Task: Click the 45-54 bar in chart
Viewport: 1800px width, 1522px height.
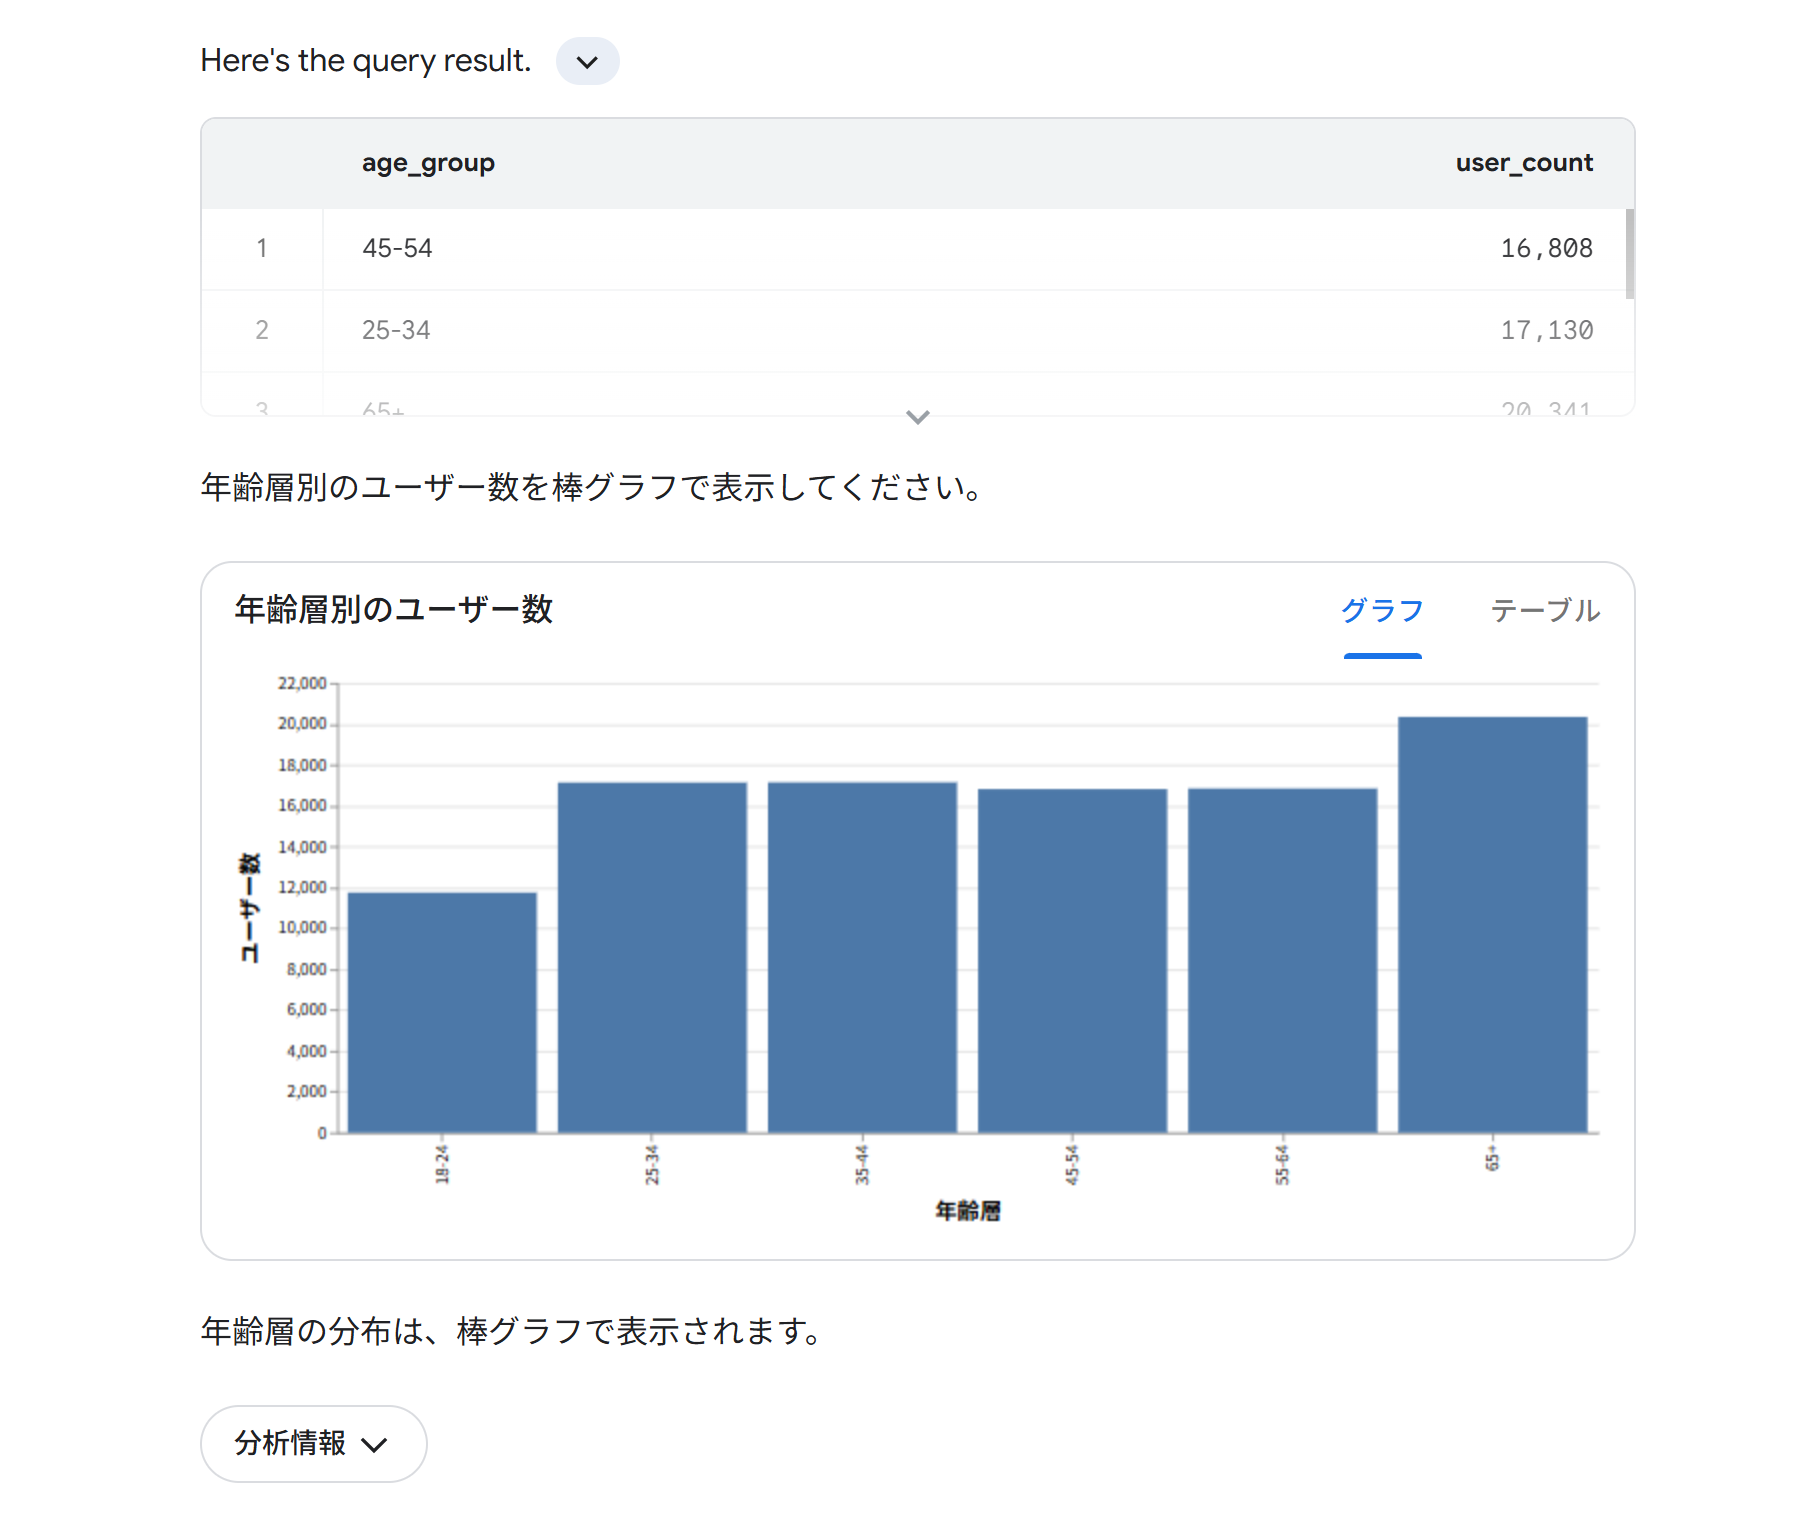Action: point(1072,961)
